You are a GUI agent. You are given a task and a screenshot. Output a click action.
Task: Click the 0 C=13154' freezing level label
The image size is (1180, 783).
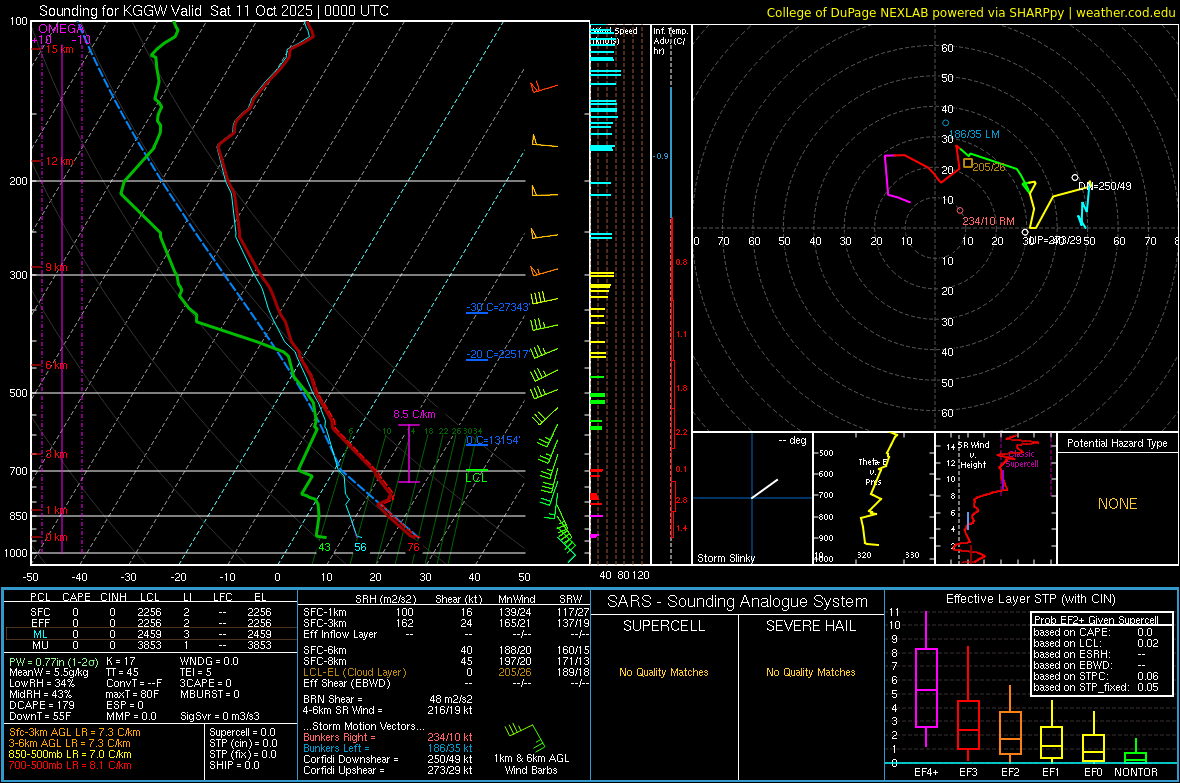pyautogui.click(x=493, y=440)
